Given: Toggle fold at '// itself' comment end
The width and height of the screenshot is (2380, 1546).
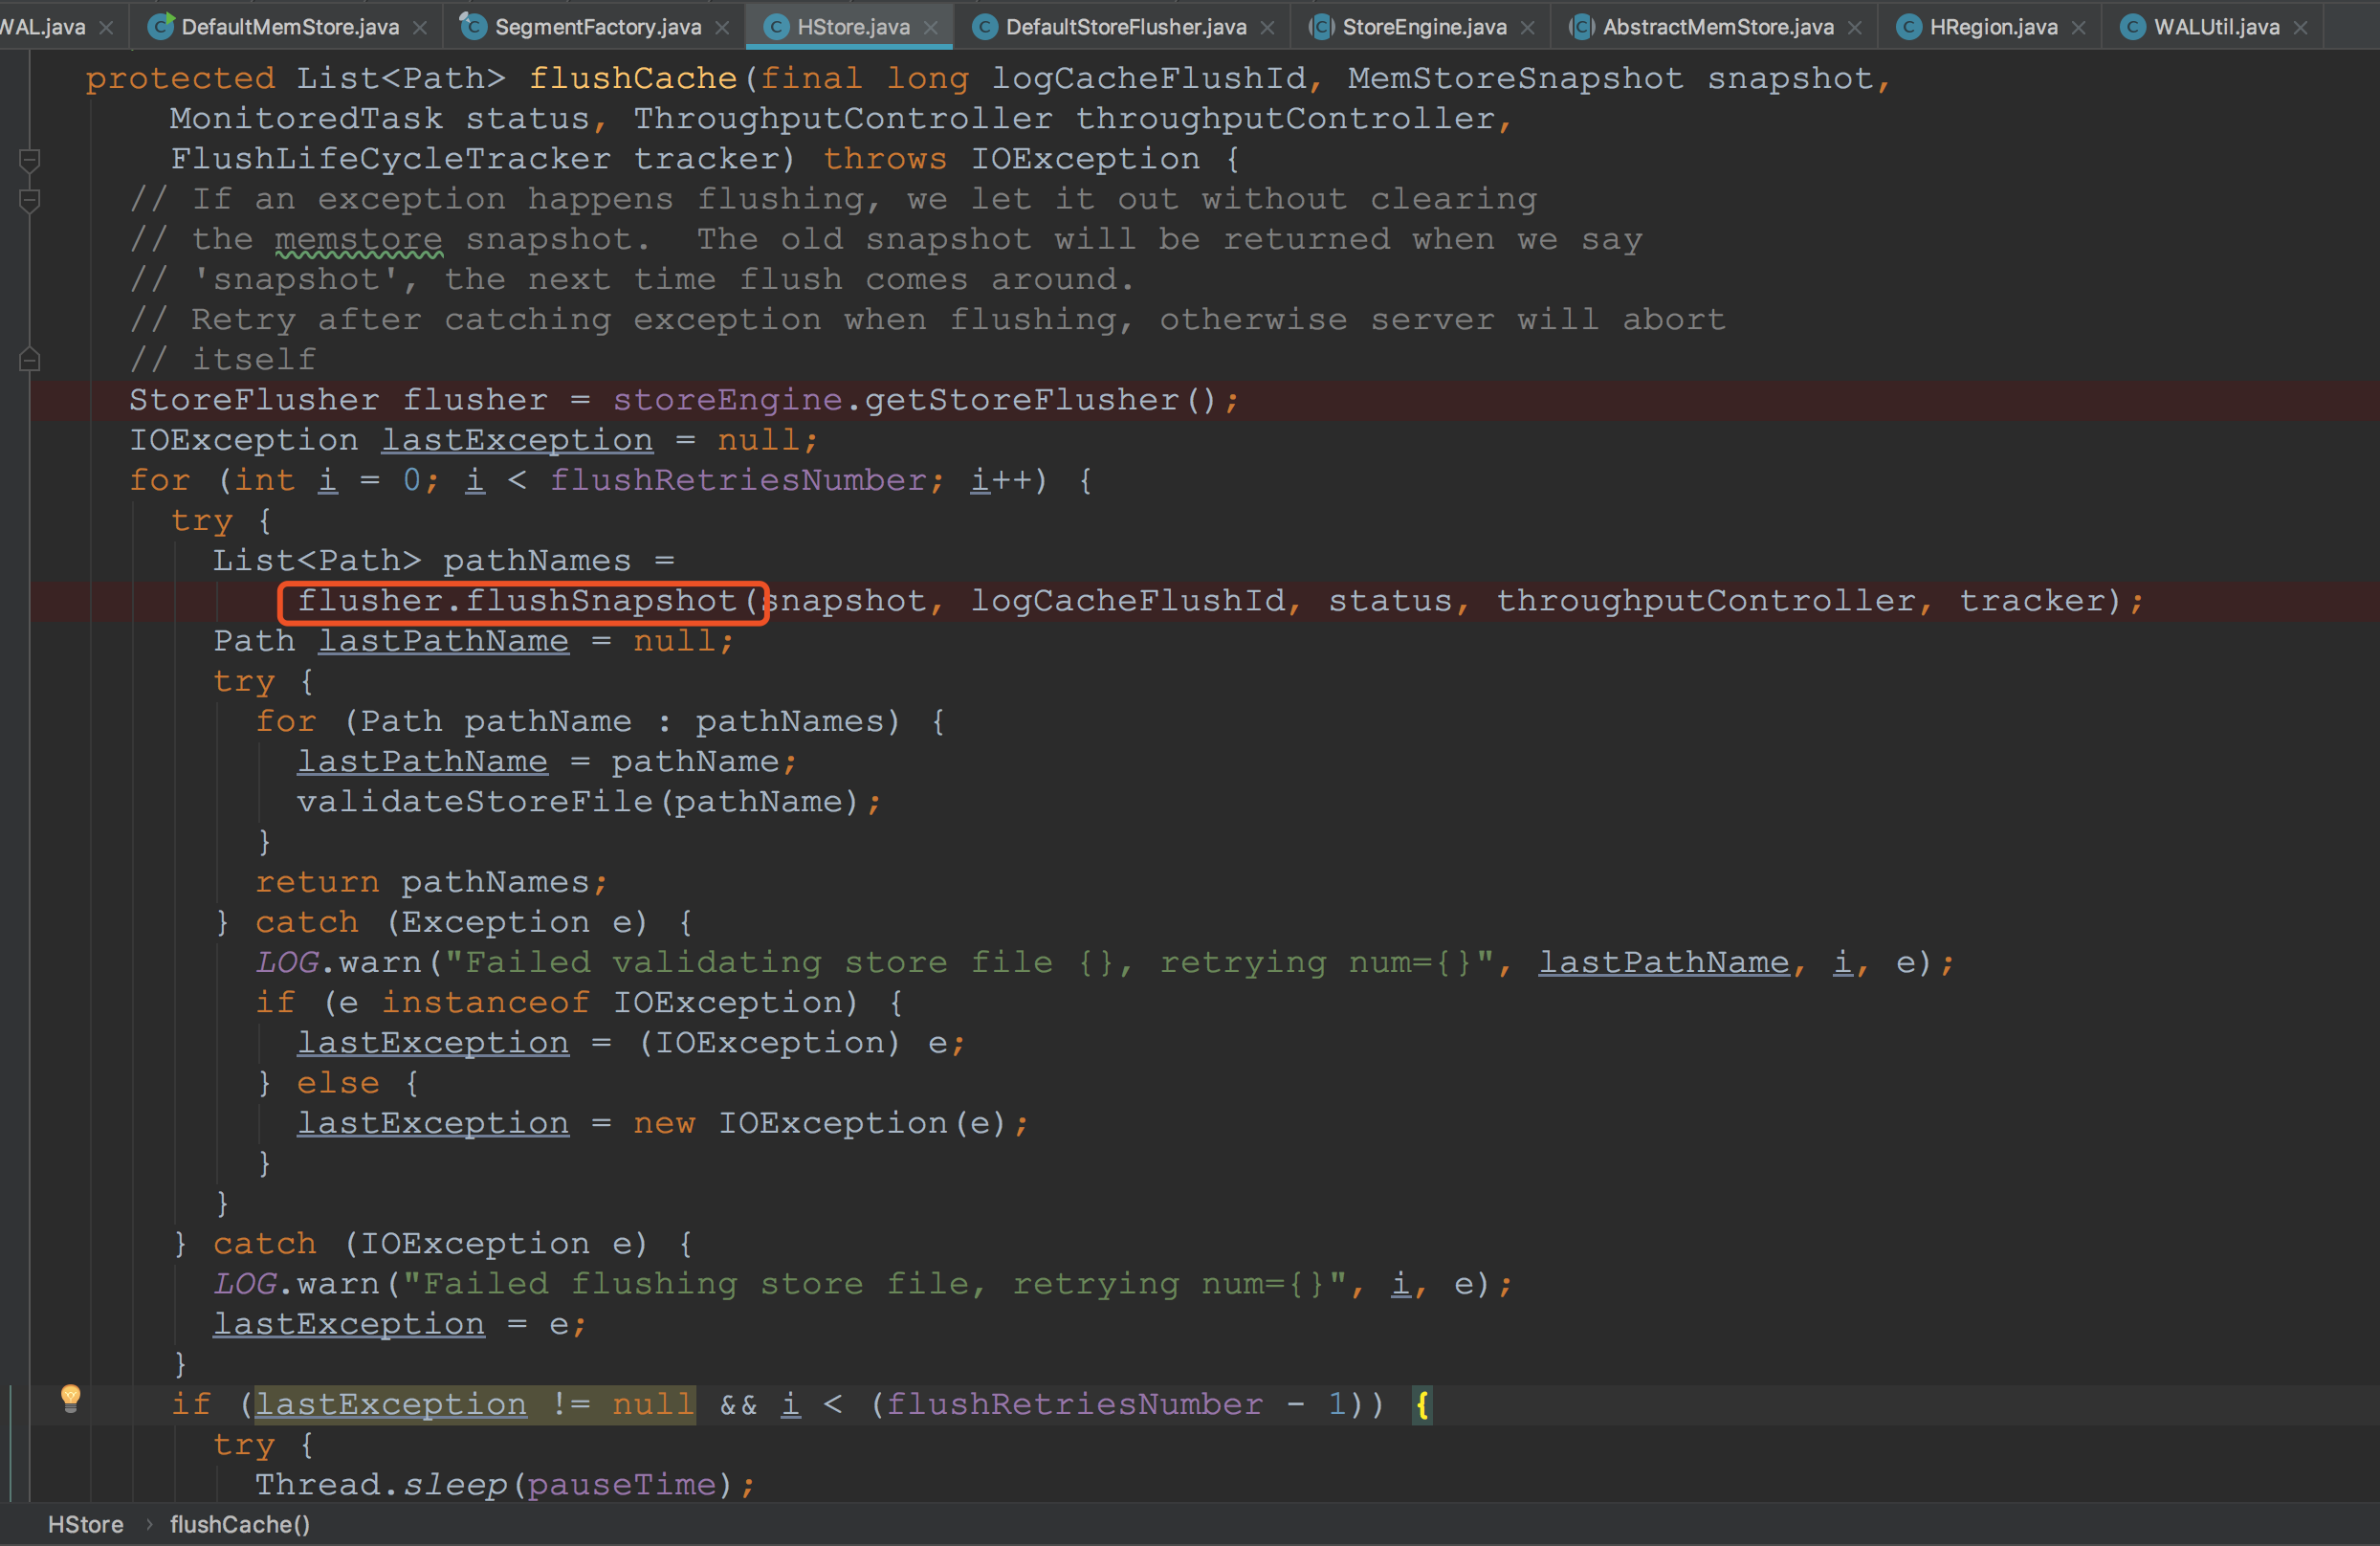Looking at the screenshot, I should 30,360.
